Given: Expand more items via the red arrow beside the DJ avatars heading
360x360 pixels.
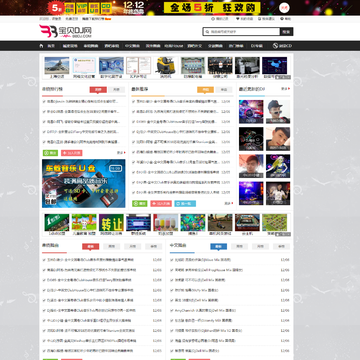Looking at the screenshot, I should tap(289, 89).
